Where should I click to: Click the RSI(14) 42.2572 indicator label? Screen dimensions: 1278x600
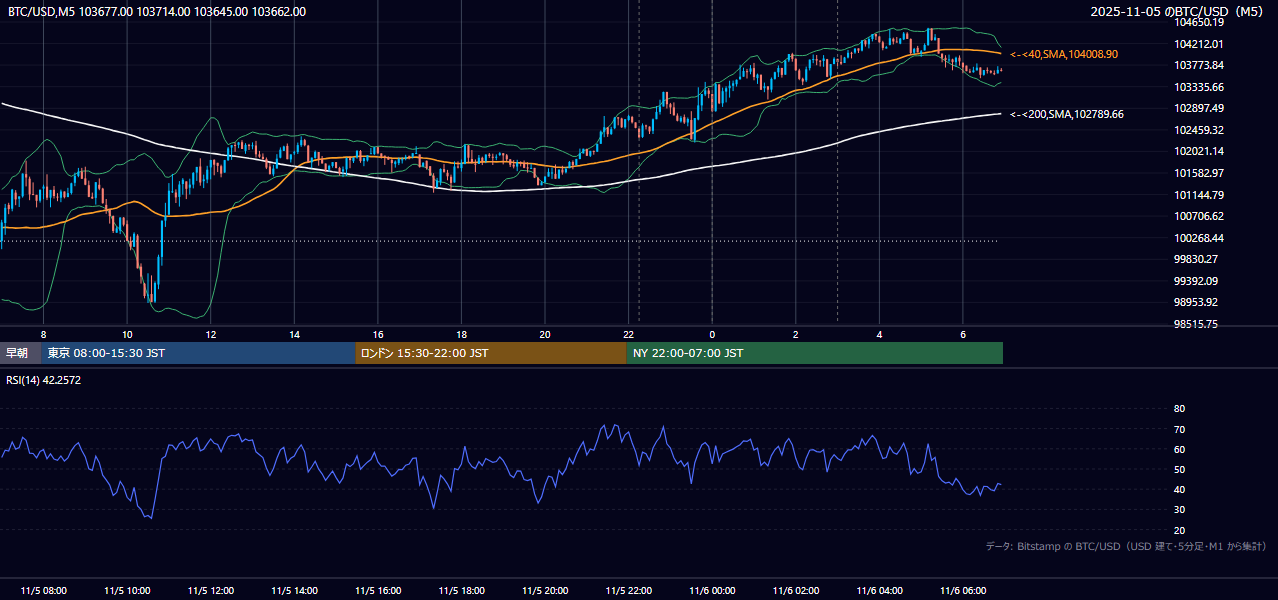point(44,380)
